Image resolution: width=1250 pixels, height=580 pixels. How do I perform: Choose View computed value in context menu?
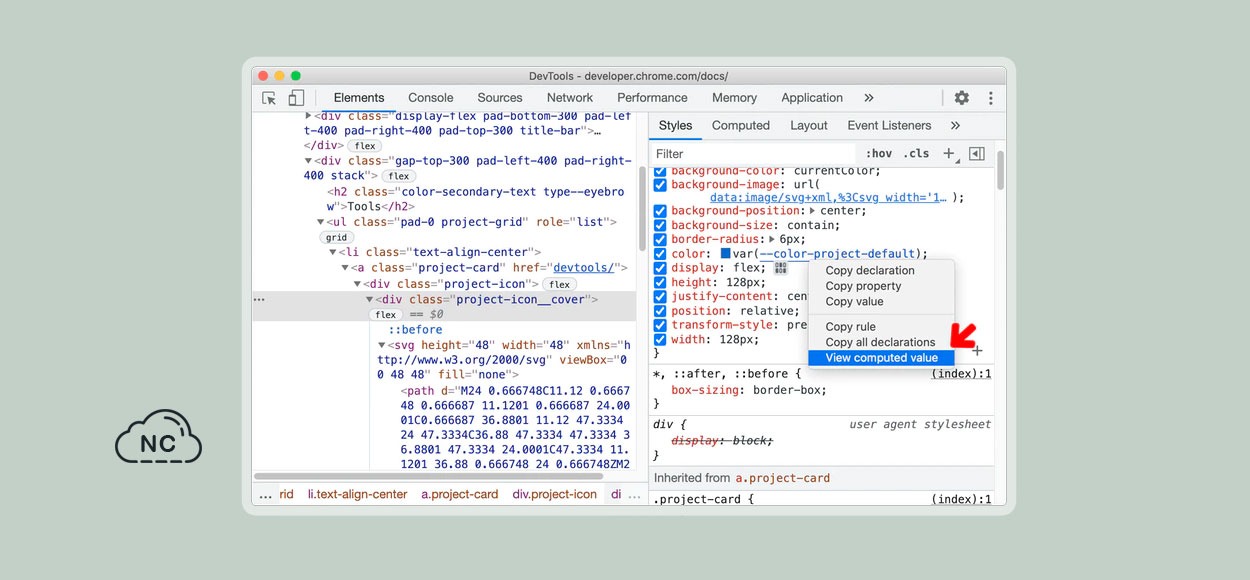(881, 358)
